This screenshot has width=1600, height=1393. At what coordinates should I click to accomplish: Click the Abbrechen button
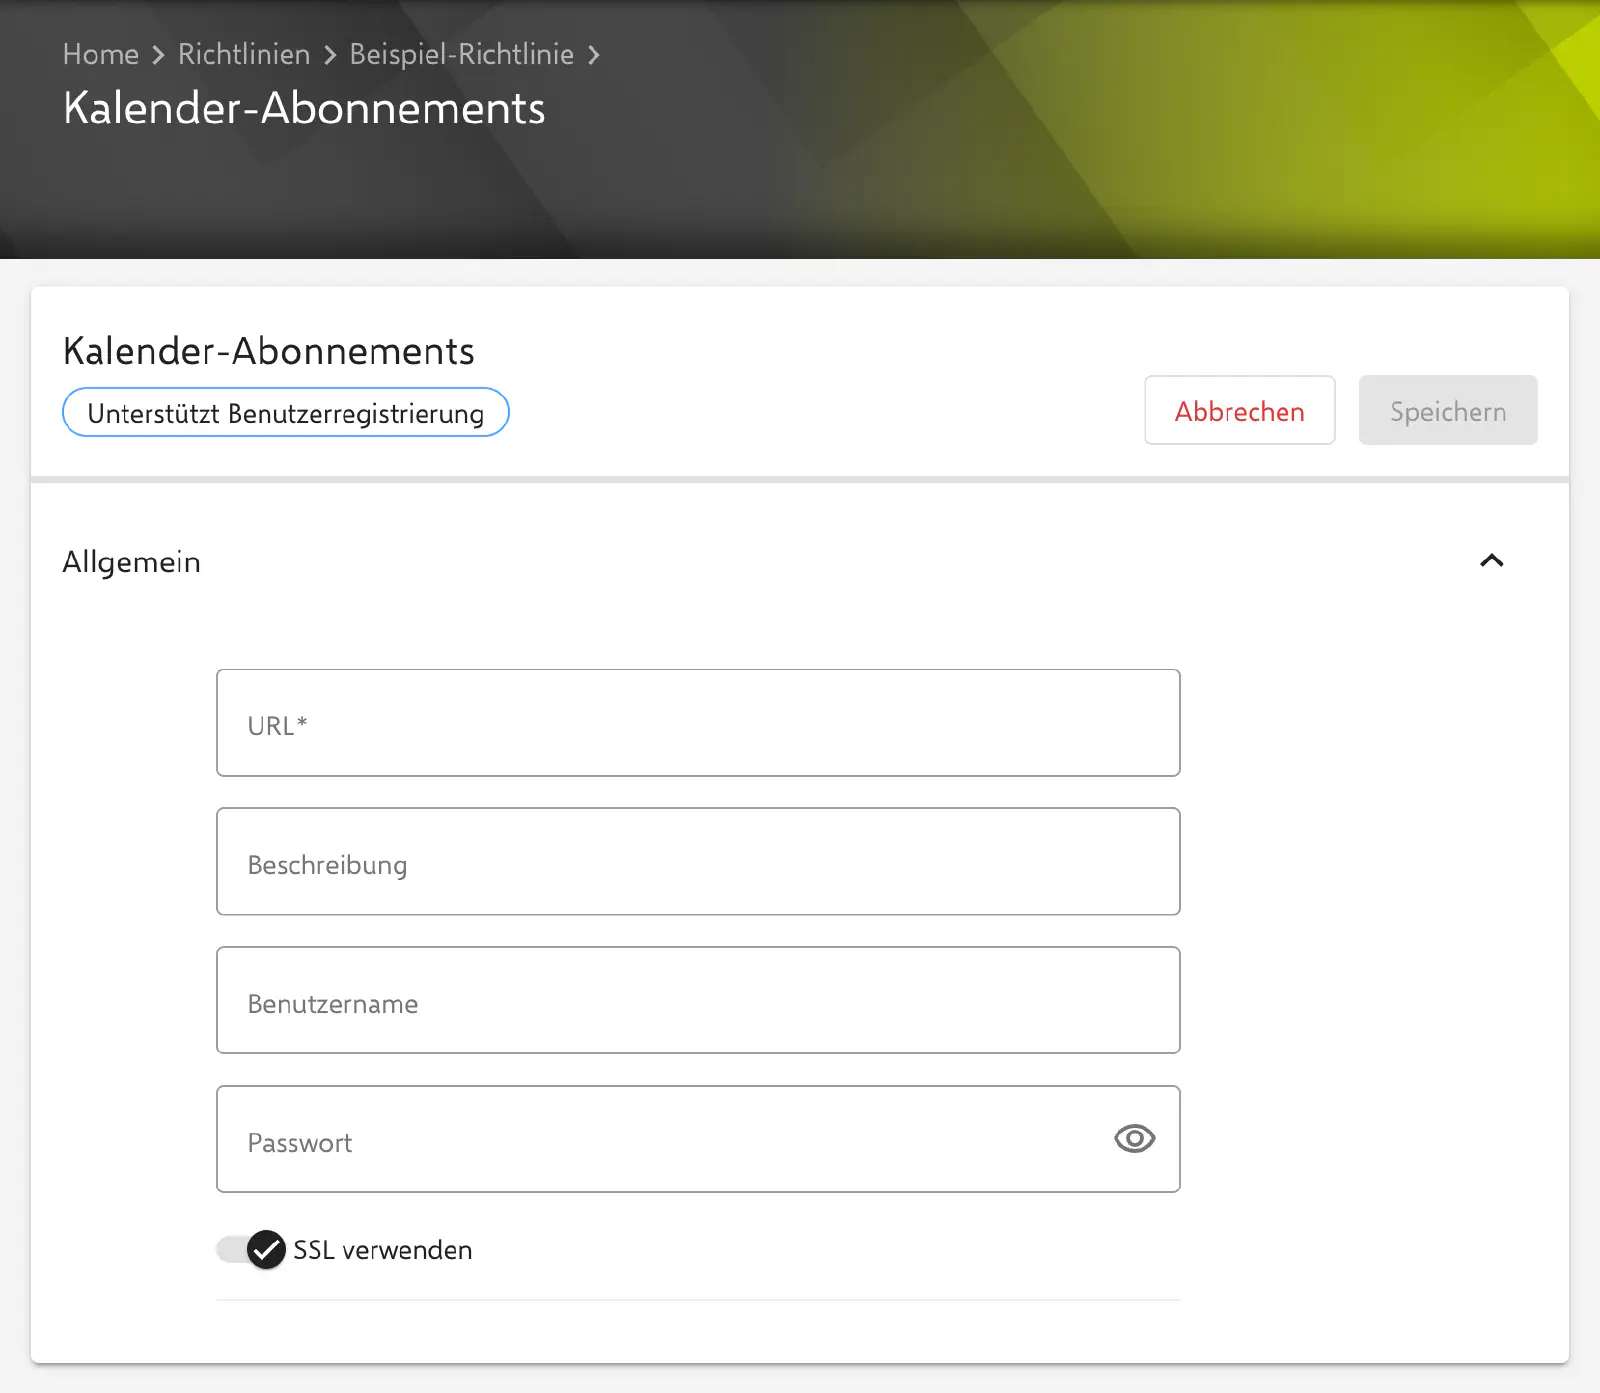click(x=1239, y=410)
